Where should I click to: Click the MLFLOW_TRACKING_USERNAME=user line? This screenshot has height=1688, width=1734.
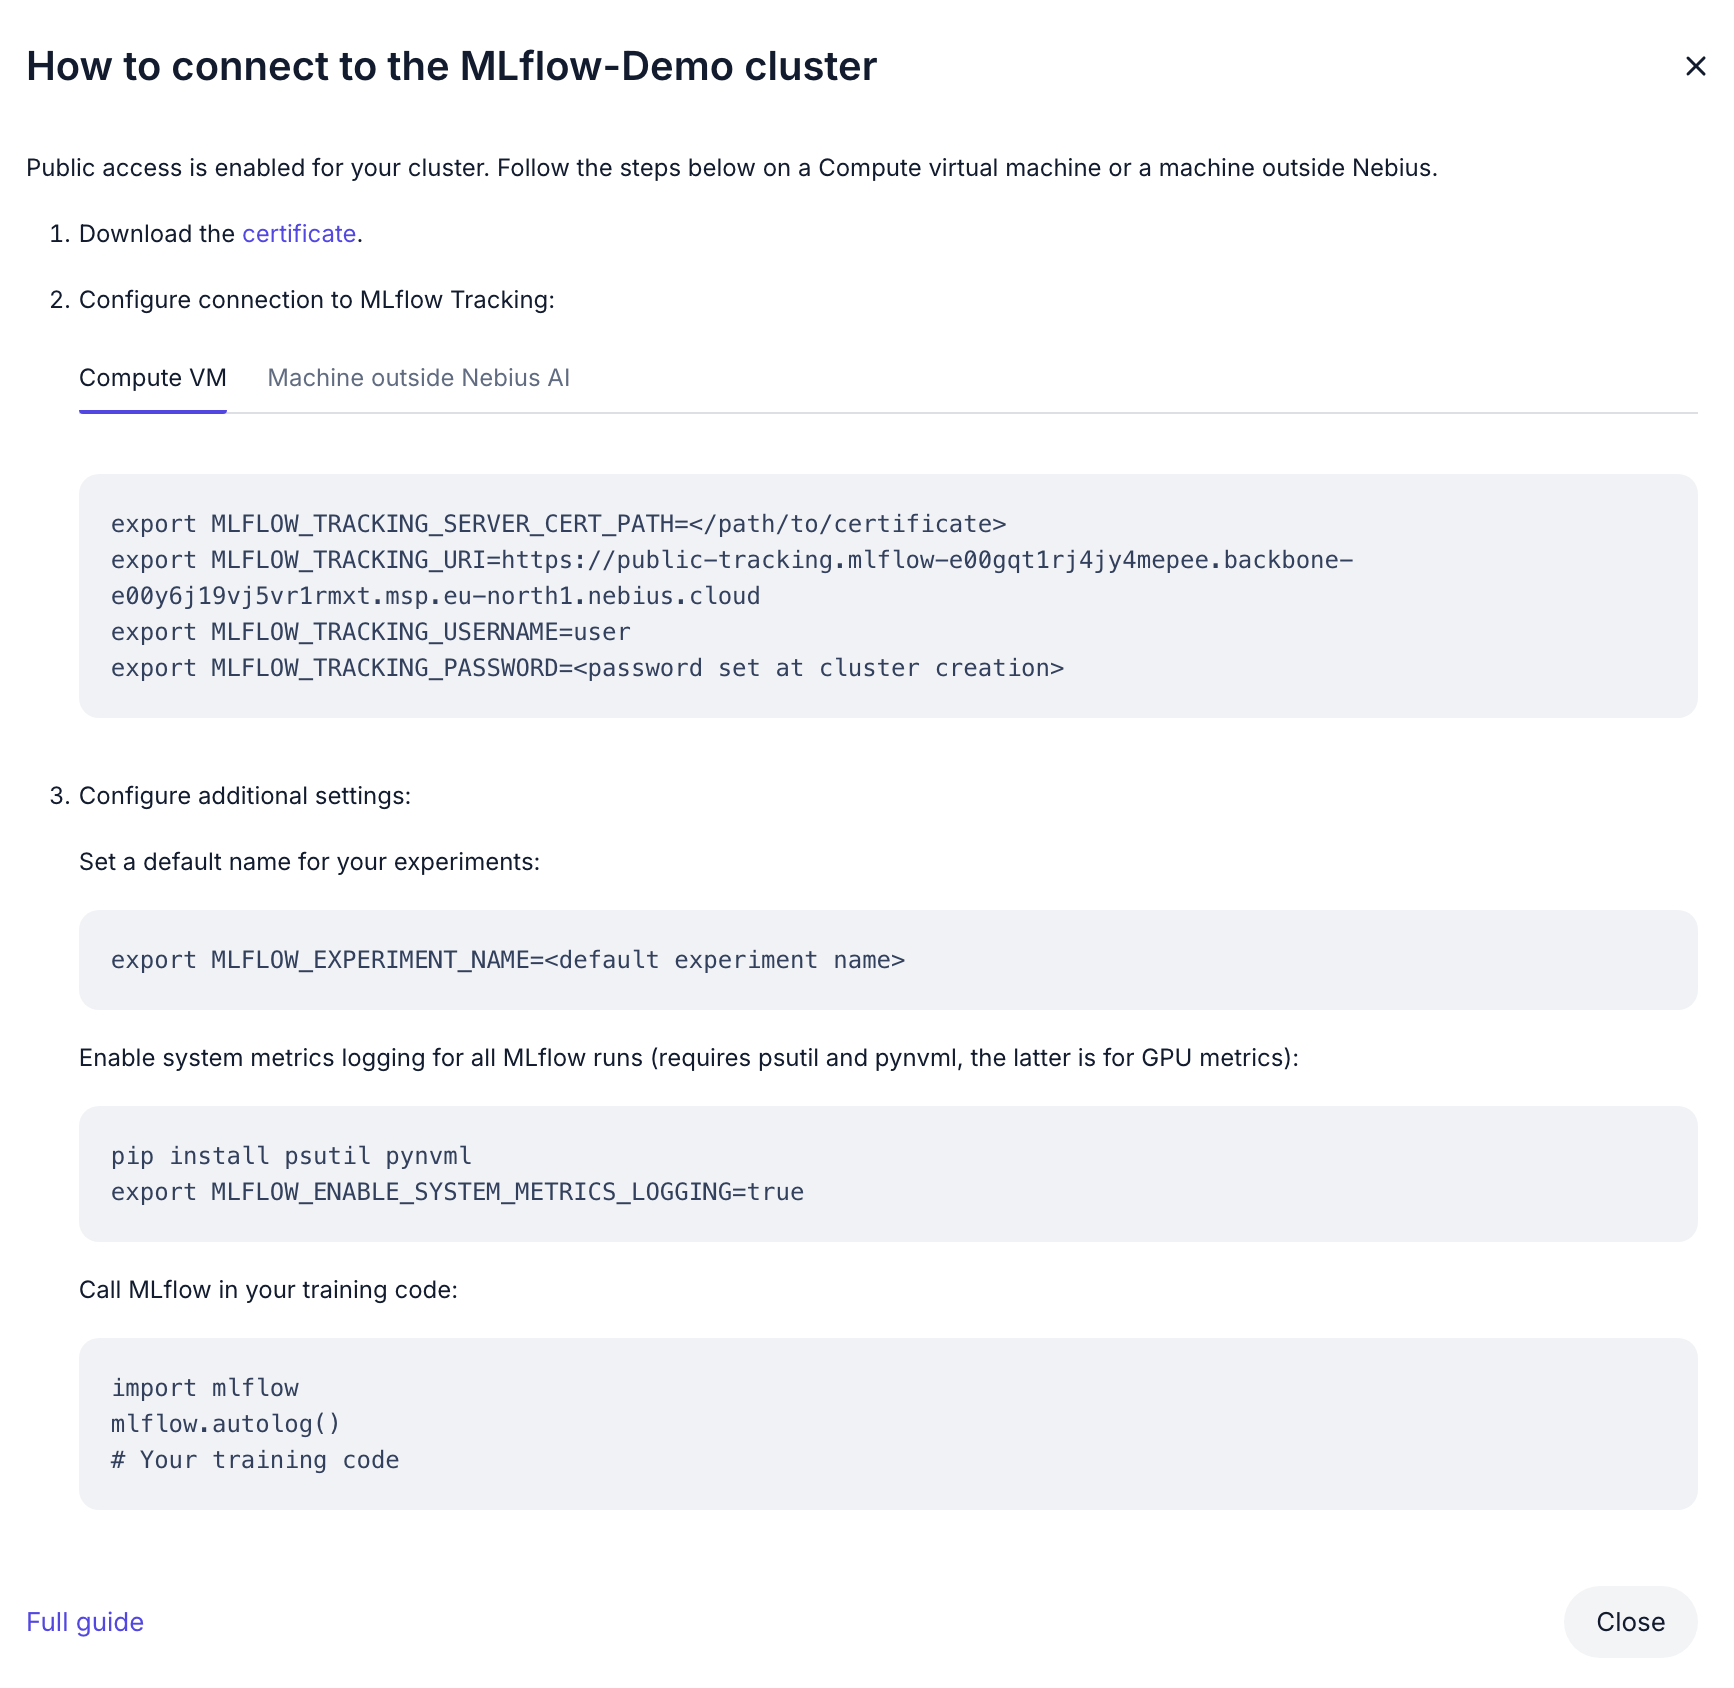point(370,632)
